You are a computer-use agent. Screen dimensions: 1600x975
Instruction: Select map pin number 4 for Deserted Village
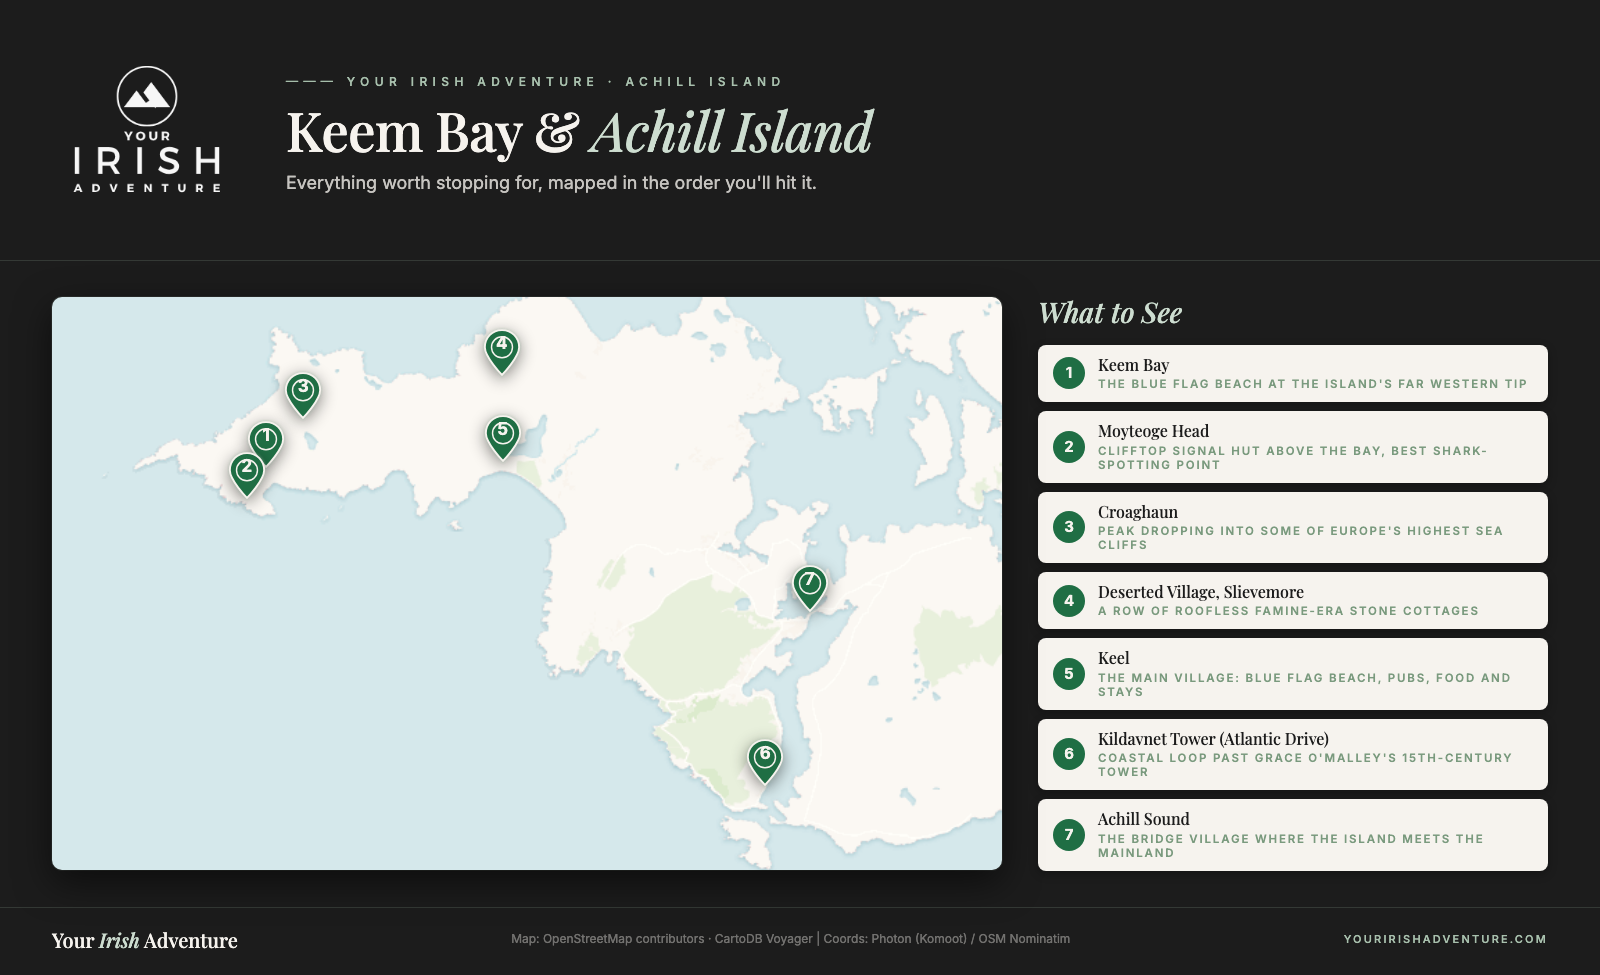click(x=502, y=350)
